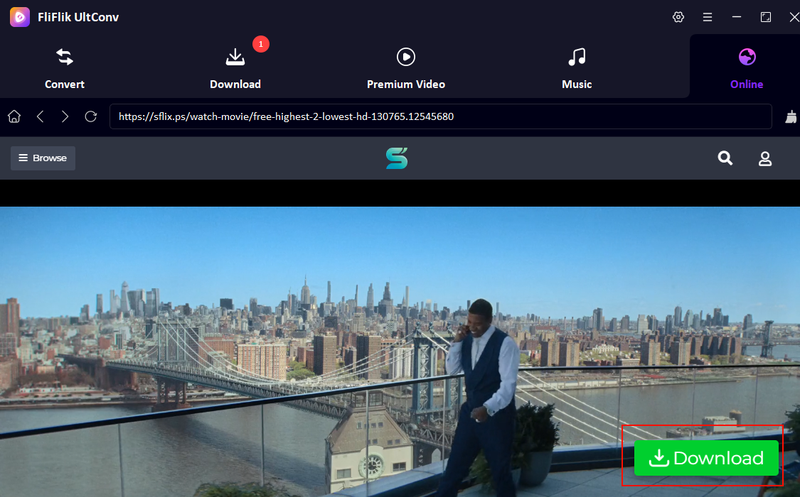This screenshot has width=800, height=497.
Task: Open the site search magnifier
Action: tap(725, 158)
